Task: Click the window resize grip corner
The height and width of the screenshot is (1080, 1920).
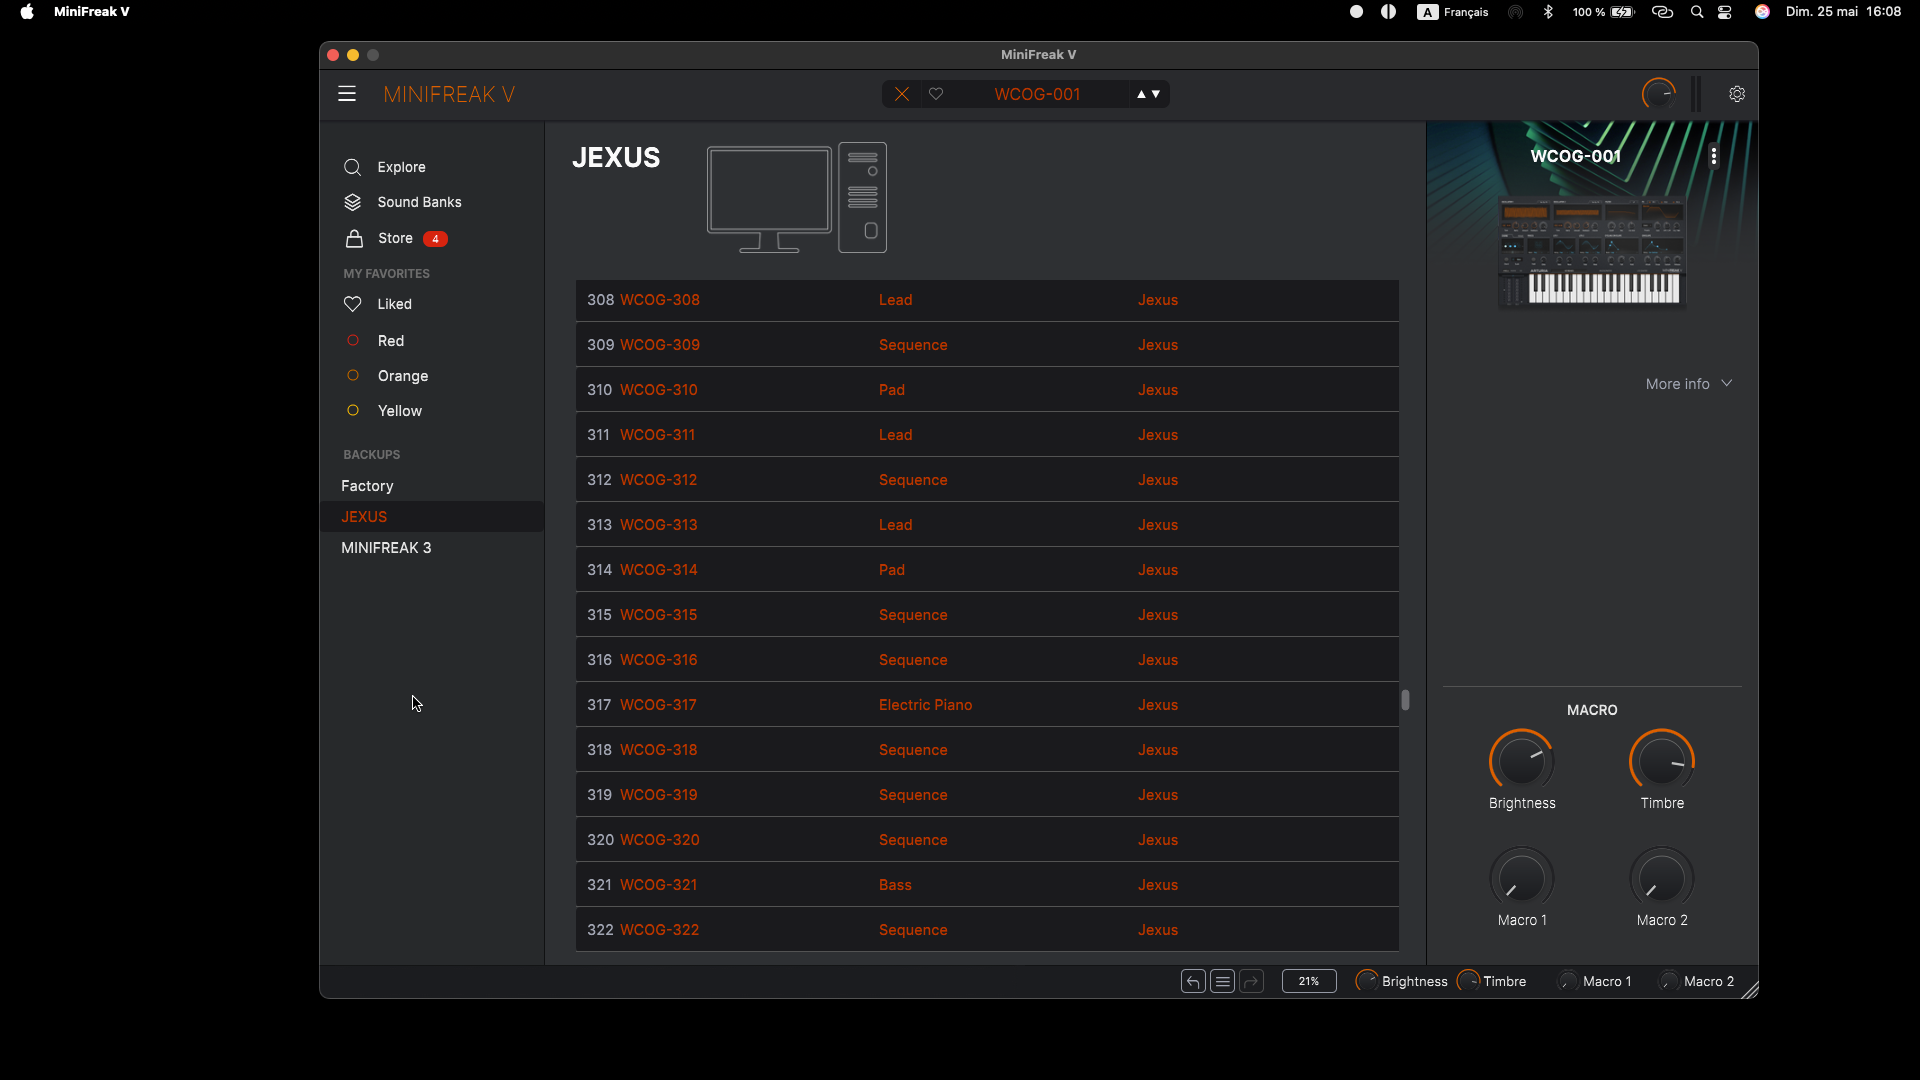Action: tap(1749, 989)
